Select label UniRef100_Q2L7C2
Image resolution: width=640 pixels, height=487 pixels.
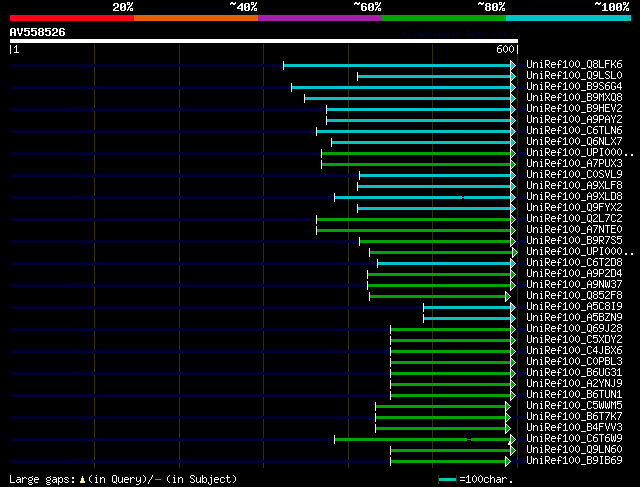(x=574, y=218)
